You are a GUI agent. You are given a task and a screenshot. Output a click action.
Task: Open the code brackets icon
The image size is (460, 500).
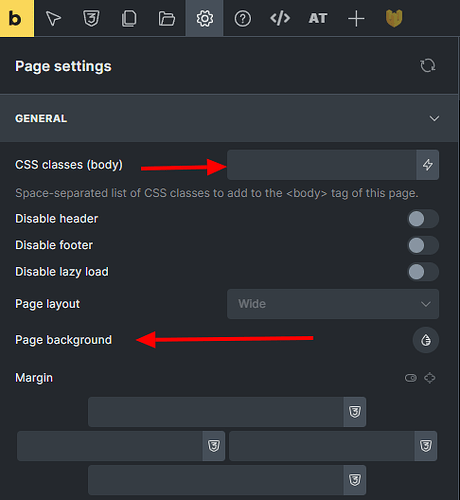(x=280, y=18)
